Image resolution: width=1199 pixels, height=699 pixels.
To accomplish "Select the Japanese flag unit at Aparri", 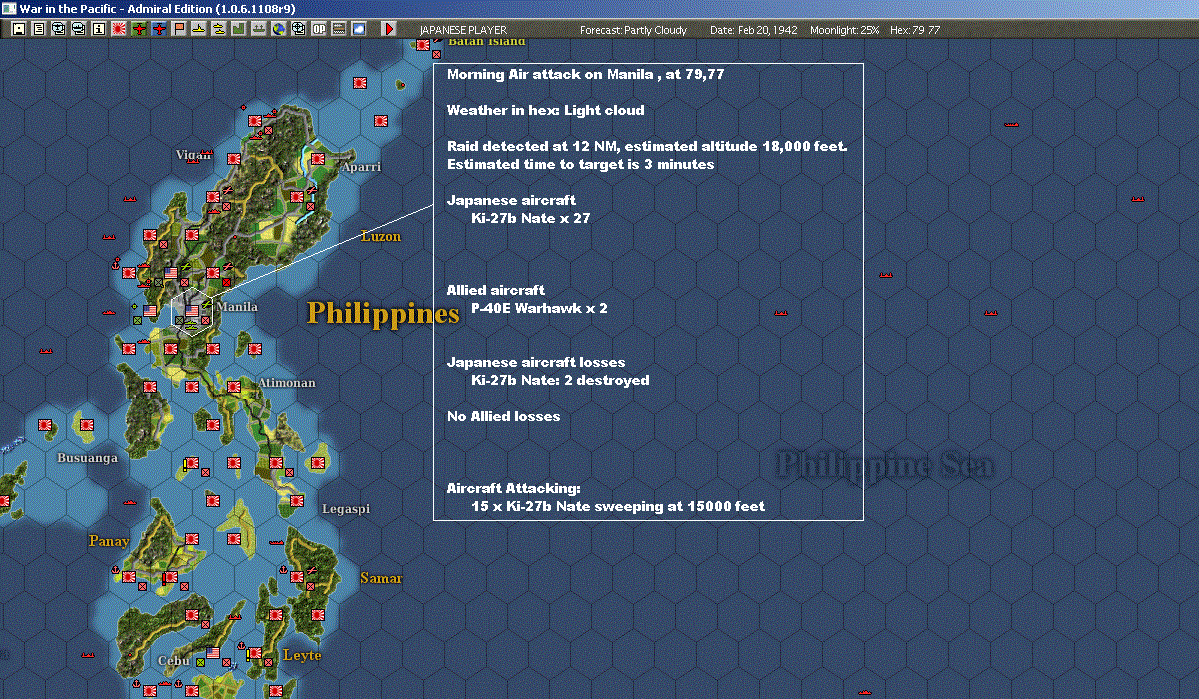I will click(x=318, y=159).
